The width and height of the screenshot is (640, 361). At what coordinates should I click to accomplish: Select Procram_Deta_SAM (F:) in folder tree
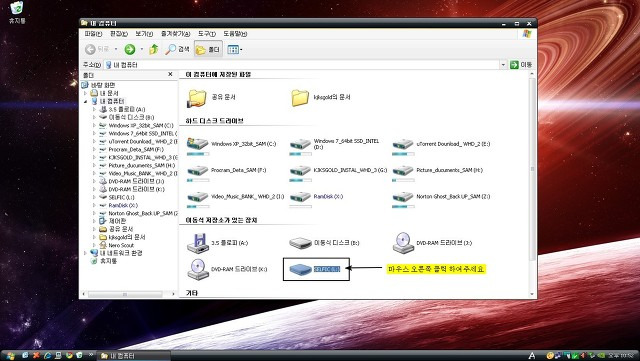(x=136, y=149)
